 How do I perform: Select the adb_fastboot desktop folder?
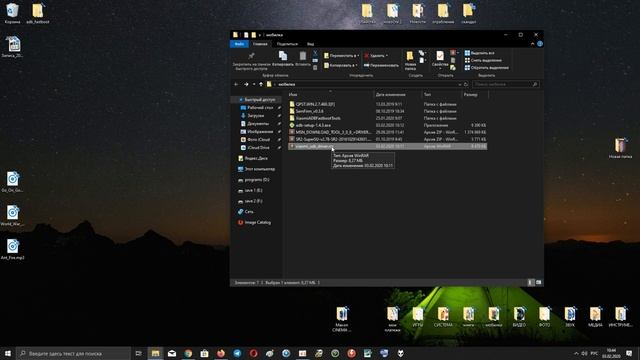point(38,13)
